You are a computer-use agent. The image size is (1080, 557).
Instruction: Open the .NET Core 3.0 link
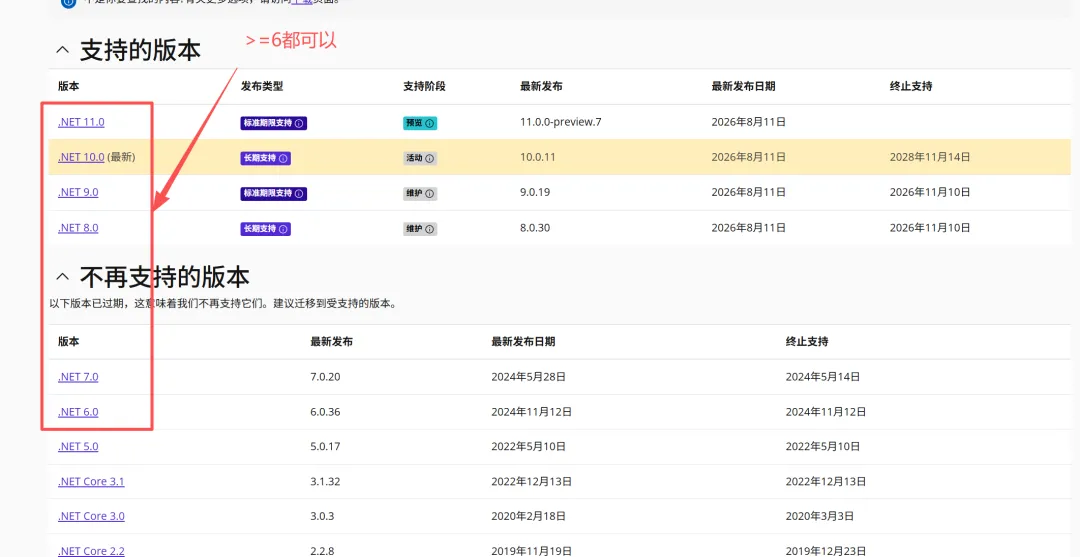[91, 516]
